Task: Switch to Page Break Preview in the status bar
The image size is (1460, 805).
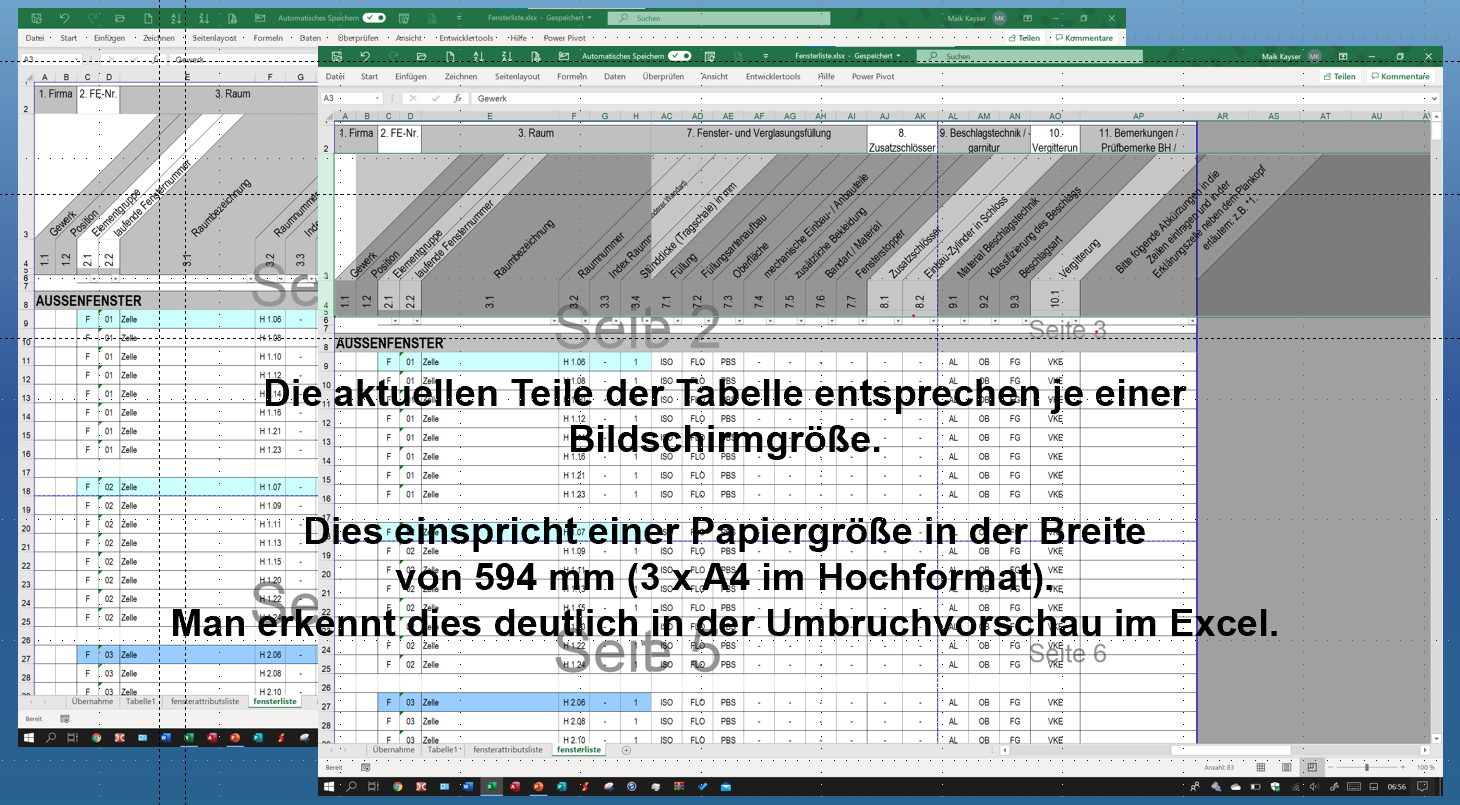Action: point(1312,767)
